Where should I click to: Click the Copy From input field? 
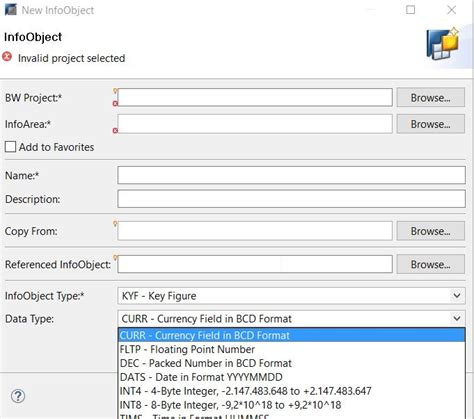pos(255,231)
